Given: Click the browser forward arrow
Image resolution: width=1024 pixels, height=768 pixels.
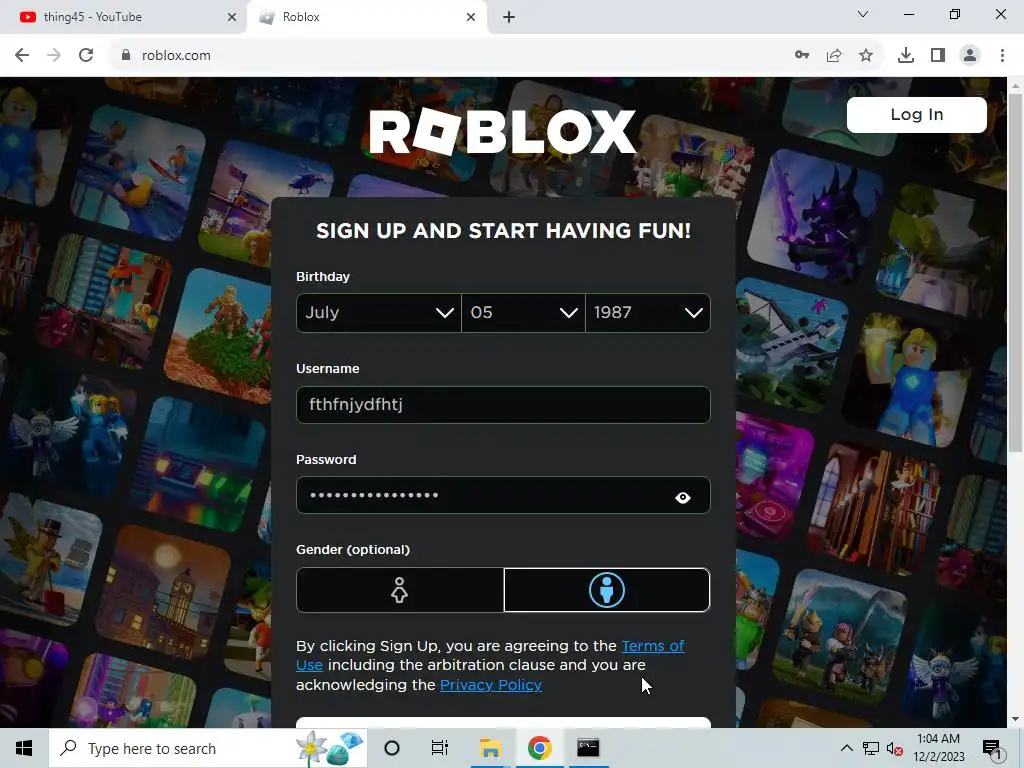Looking at the screenshot, I should [54, 56].
